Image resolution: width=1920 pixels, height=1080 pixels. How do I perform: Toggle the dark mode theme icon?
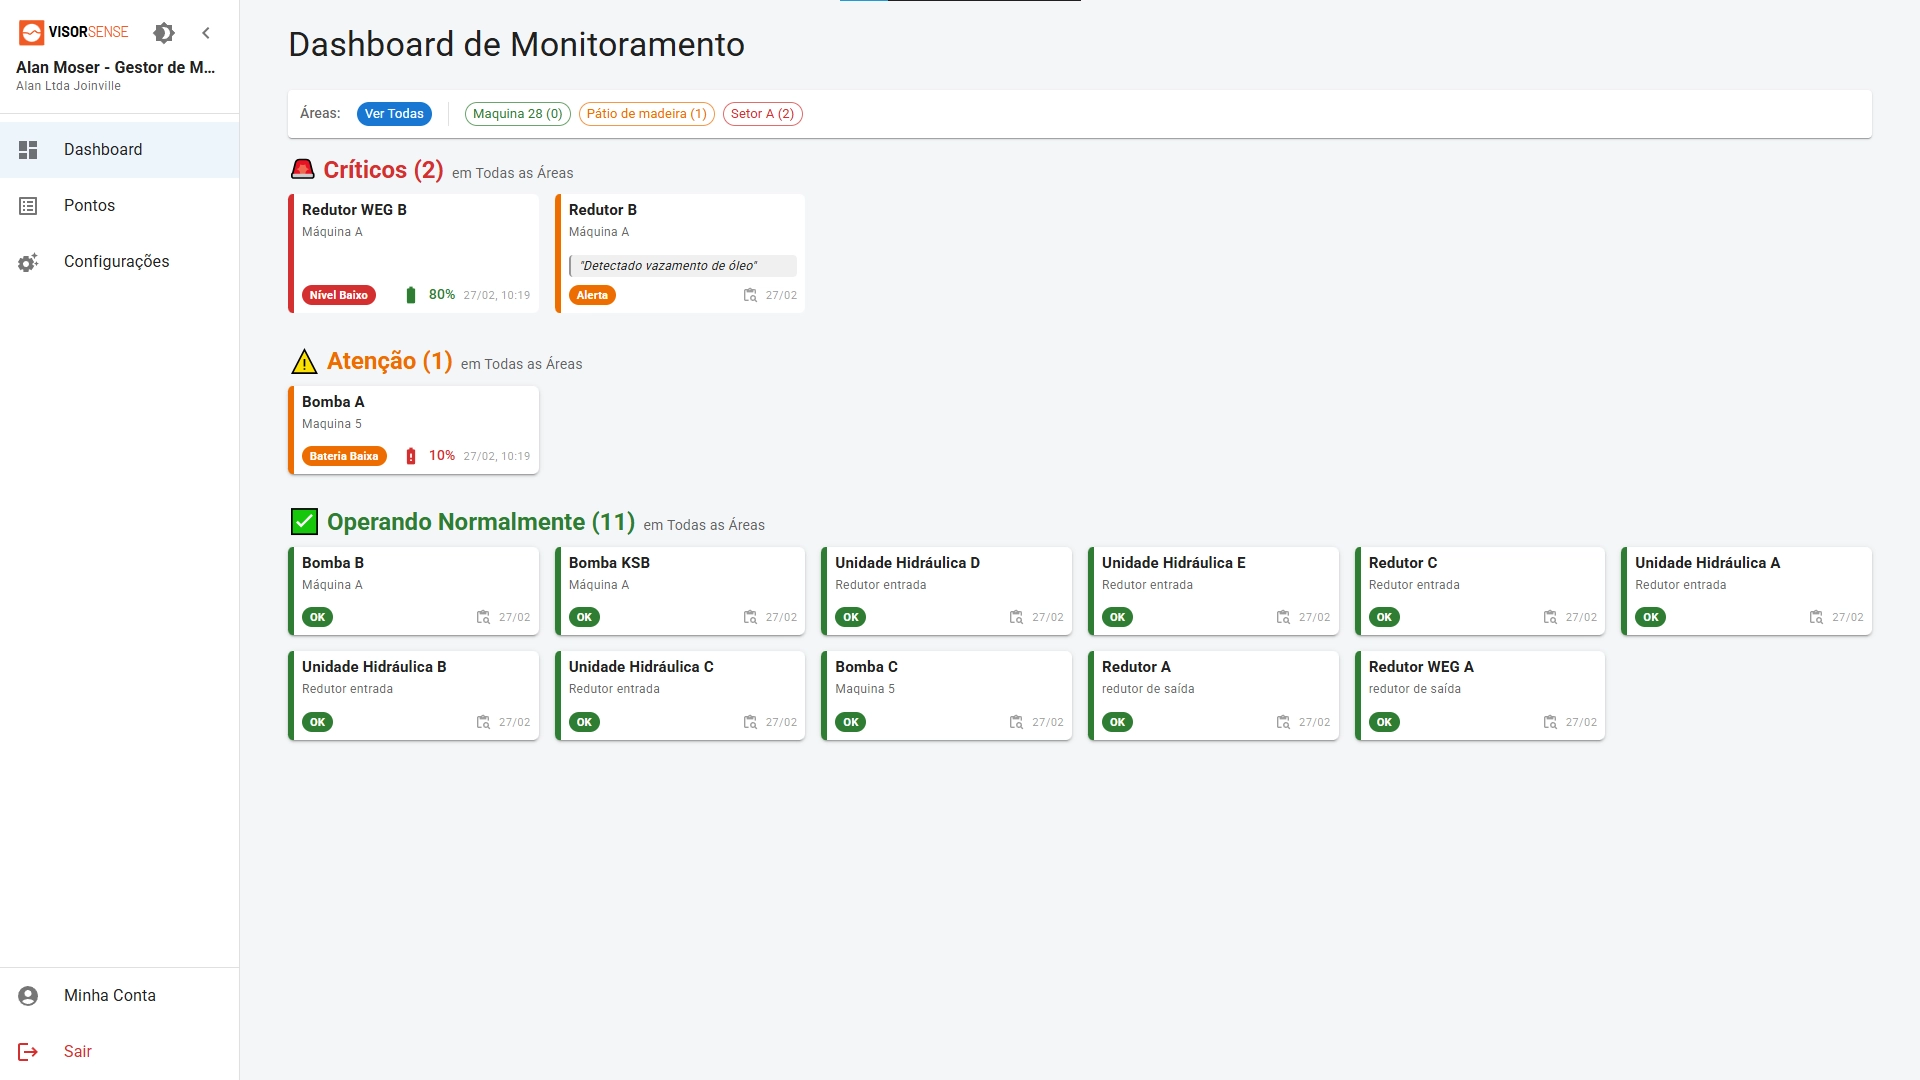click(164, 32)
